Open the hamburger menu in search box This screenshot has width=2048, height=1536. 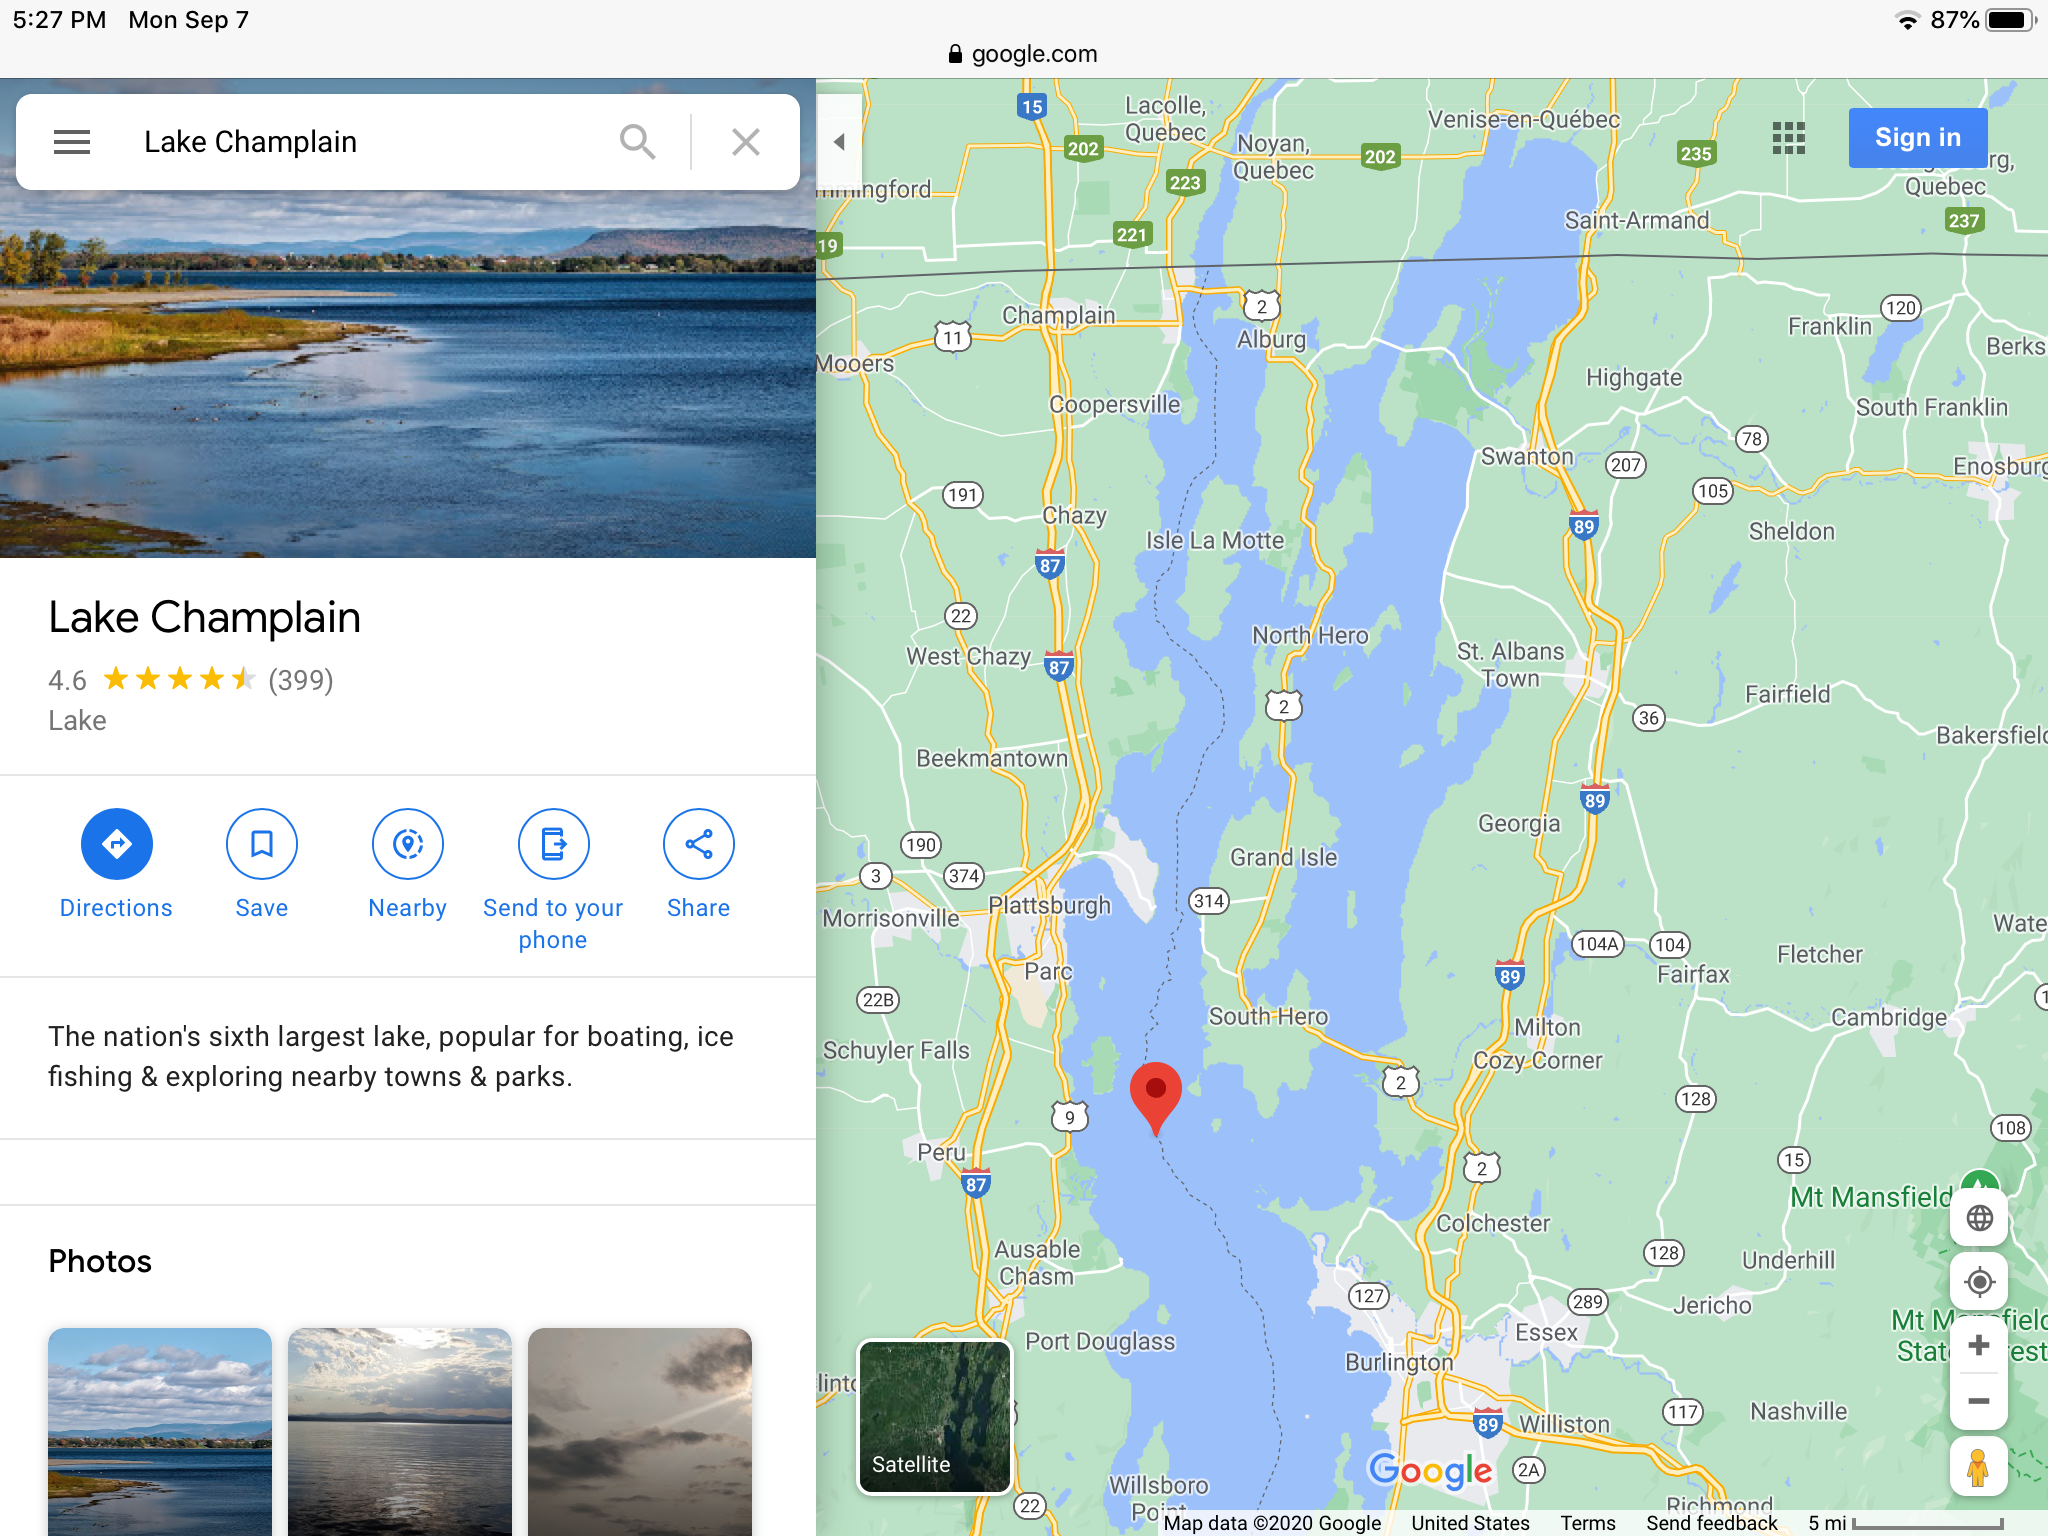[x=72, y=142]
